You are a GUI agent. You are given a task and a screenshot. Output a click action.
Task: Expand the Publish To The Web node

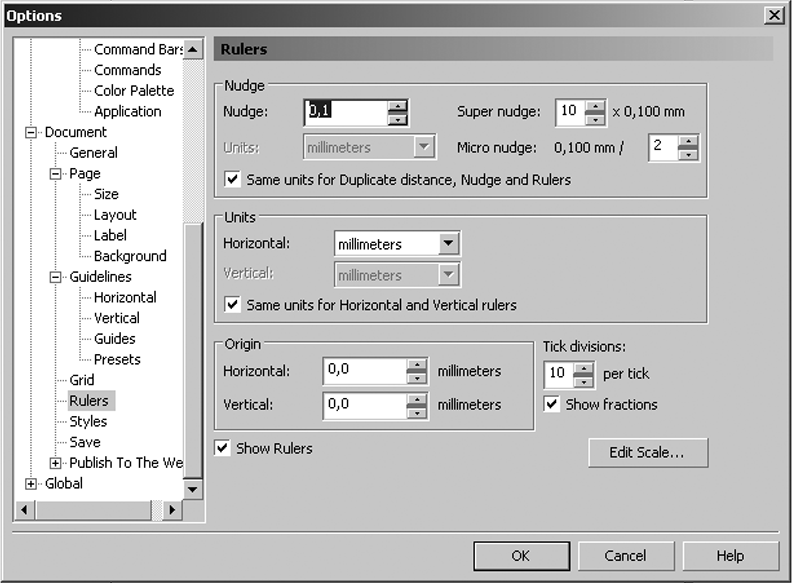[56, 463]
